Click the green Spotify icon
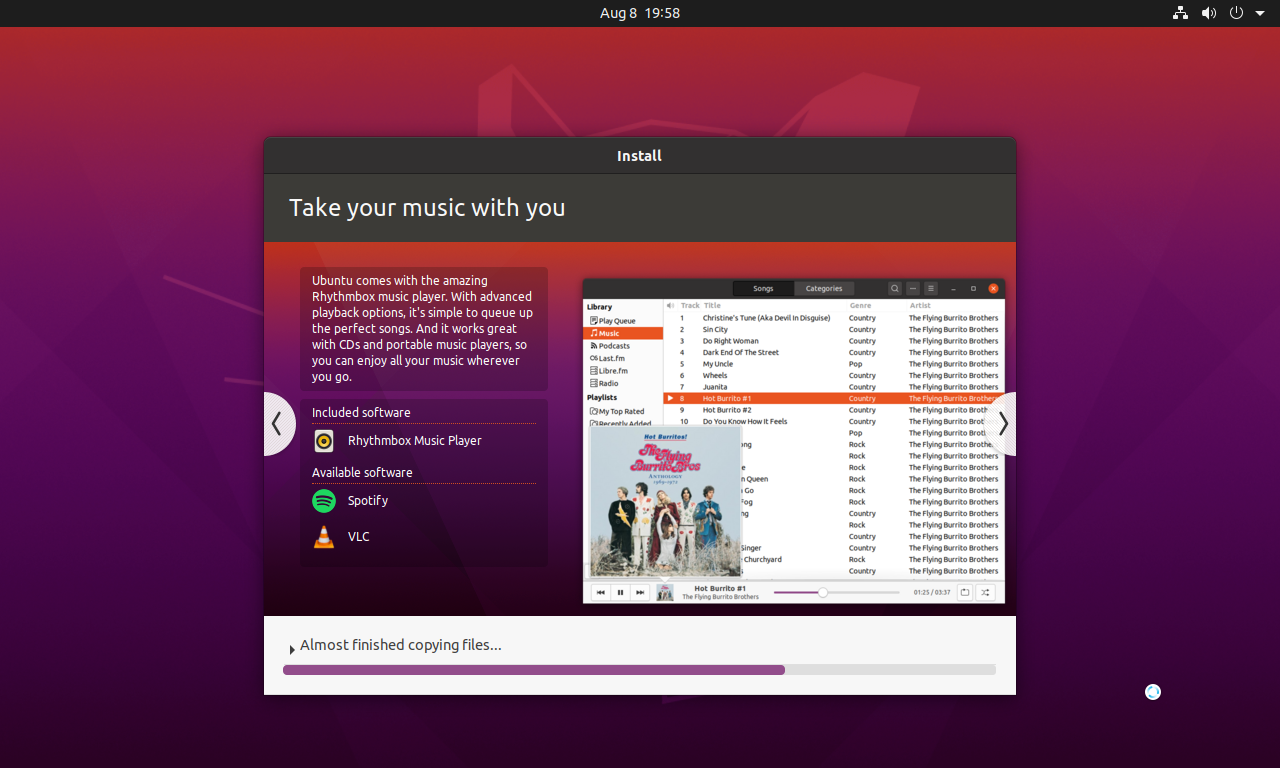 pos(324,501)
